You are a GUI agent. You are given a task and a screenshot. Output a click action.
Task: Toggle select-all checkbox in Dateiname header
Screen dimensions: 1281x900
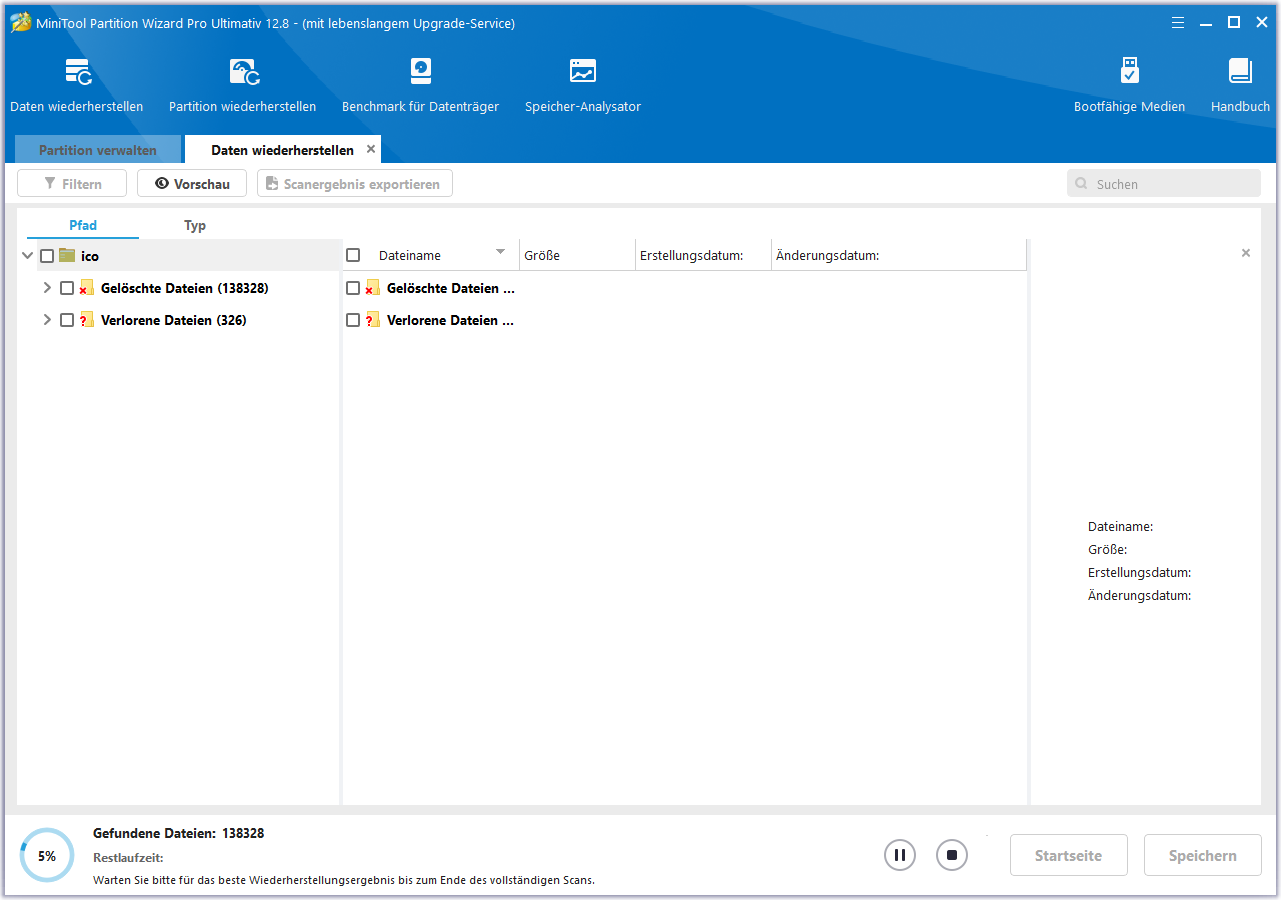[x=353, y=255]
